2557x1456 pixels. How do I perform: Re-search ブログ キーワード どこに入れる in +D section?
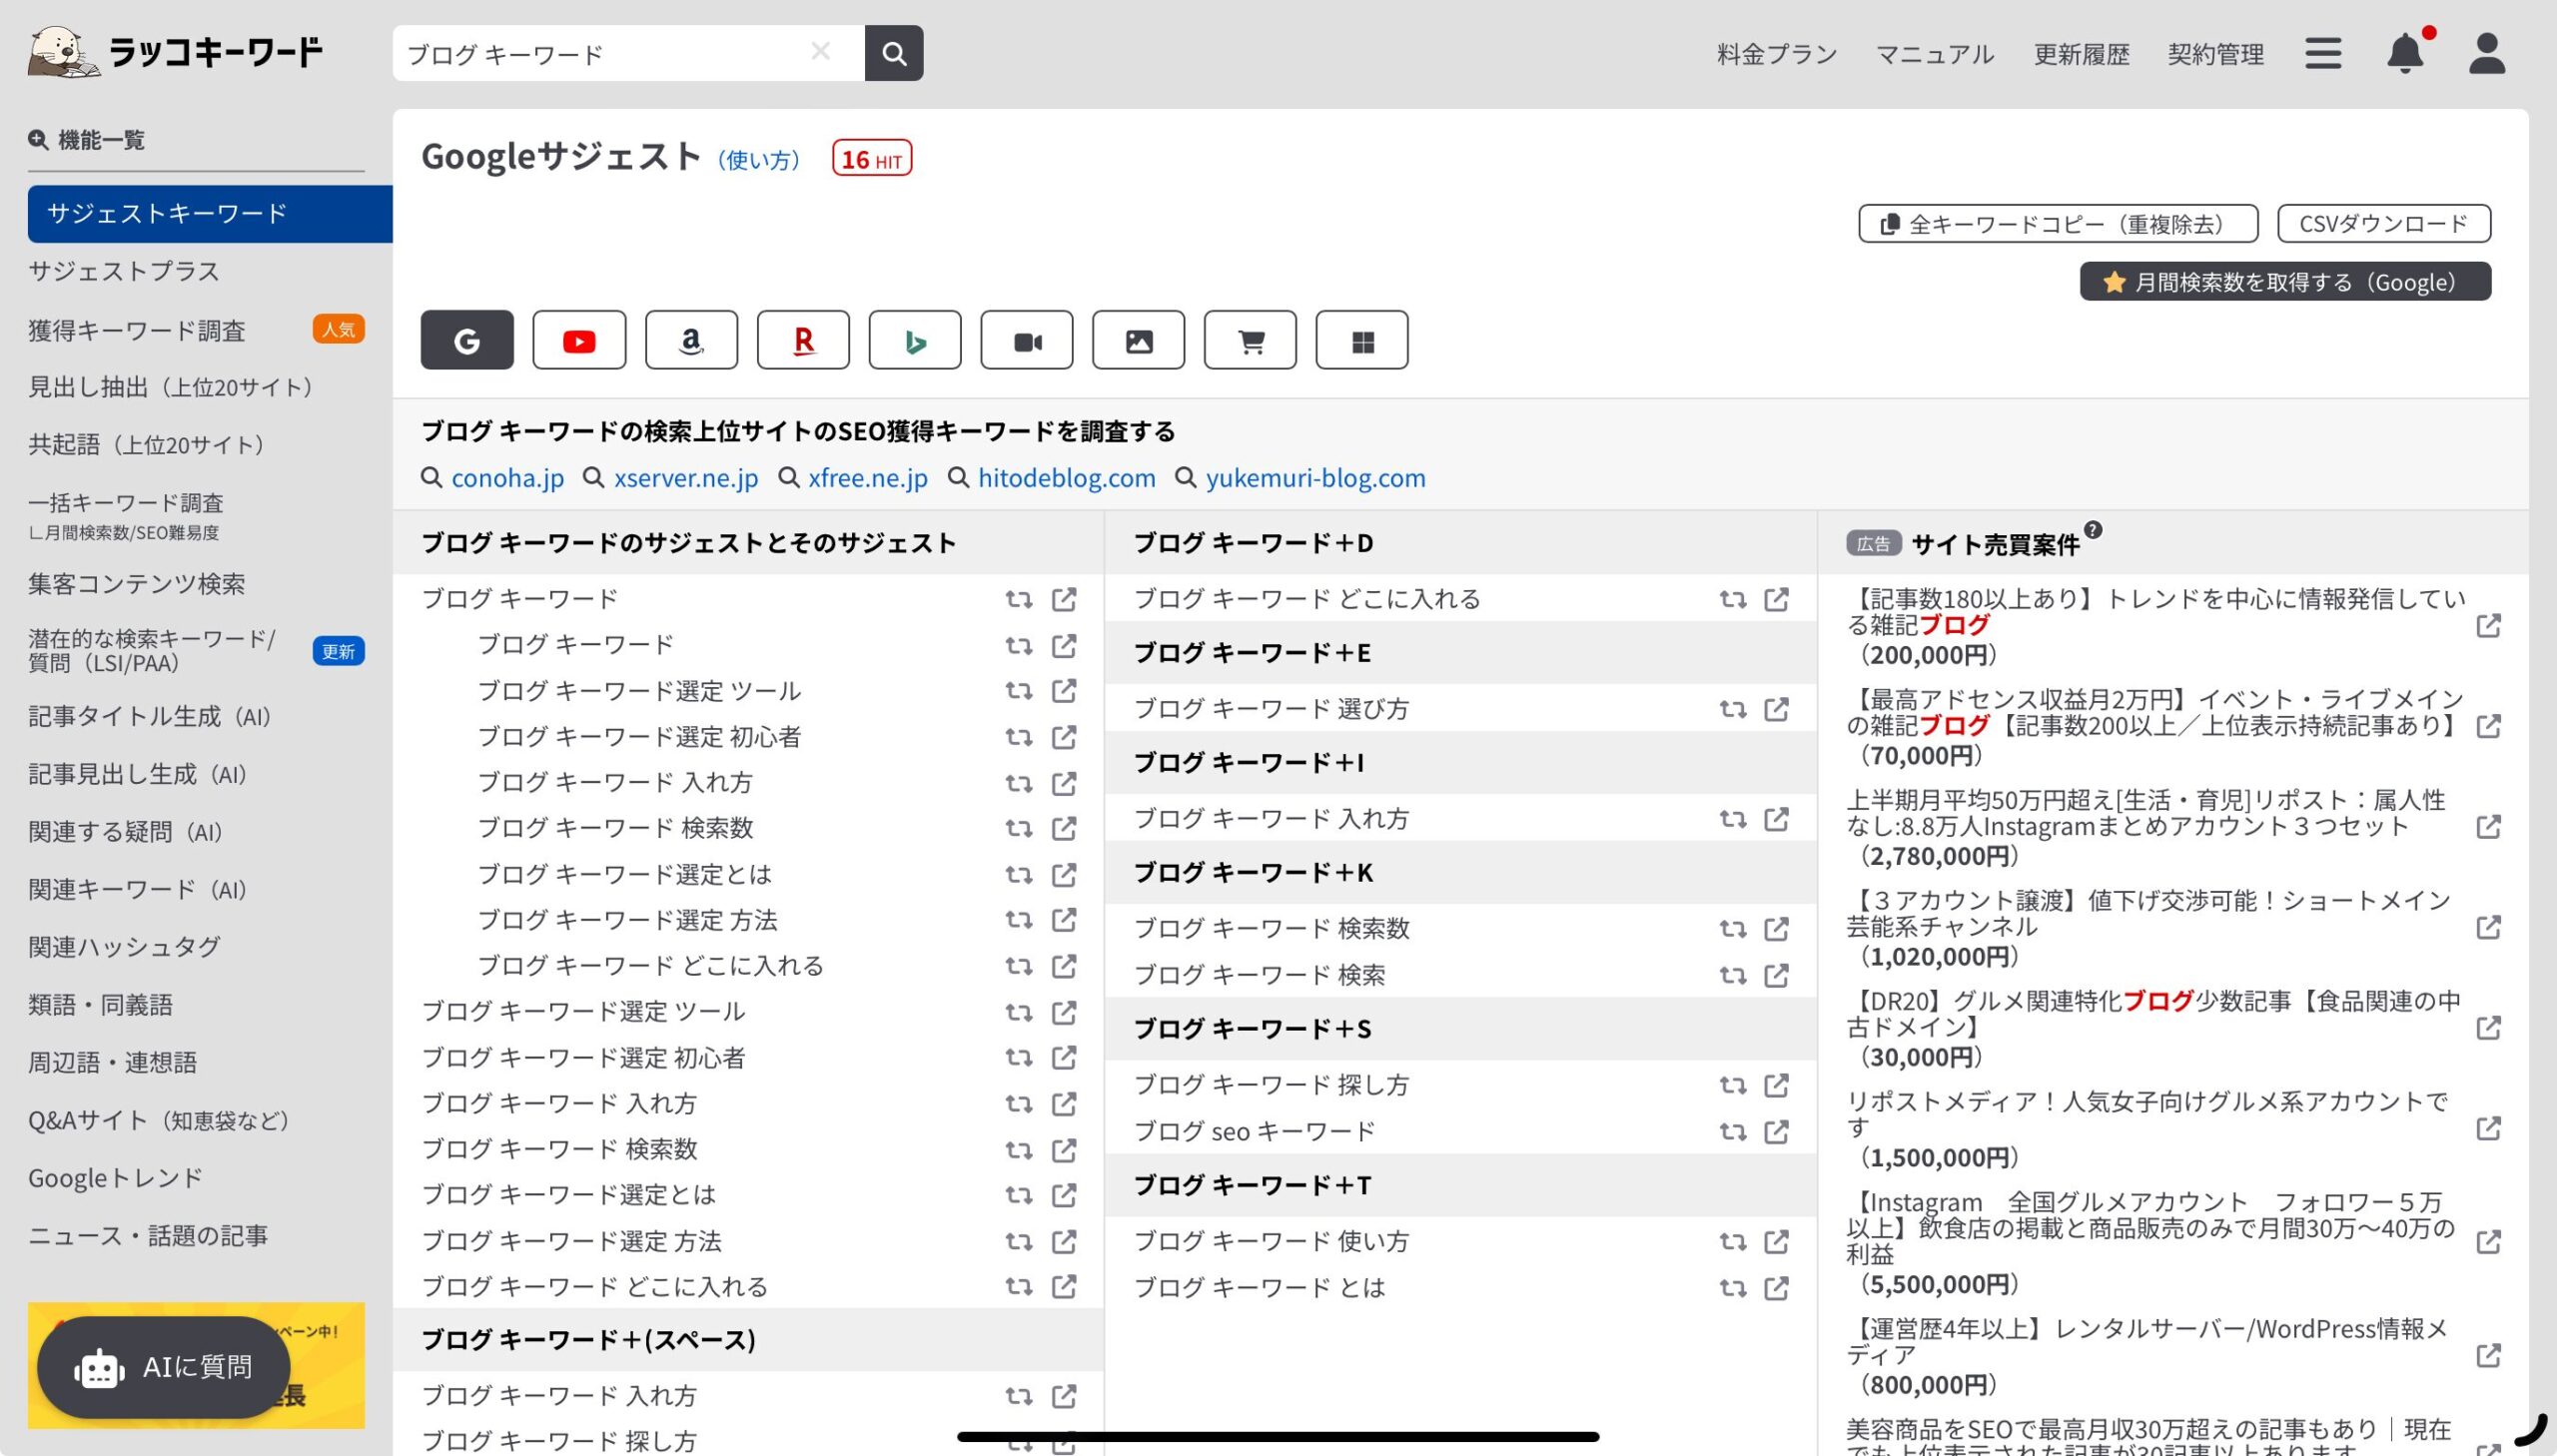tap(1732, 599)
